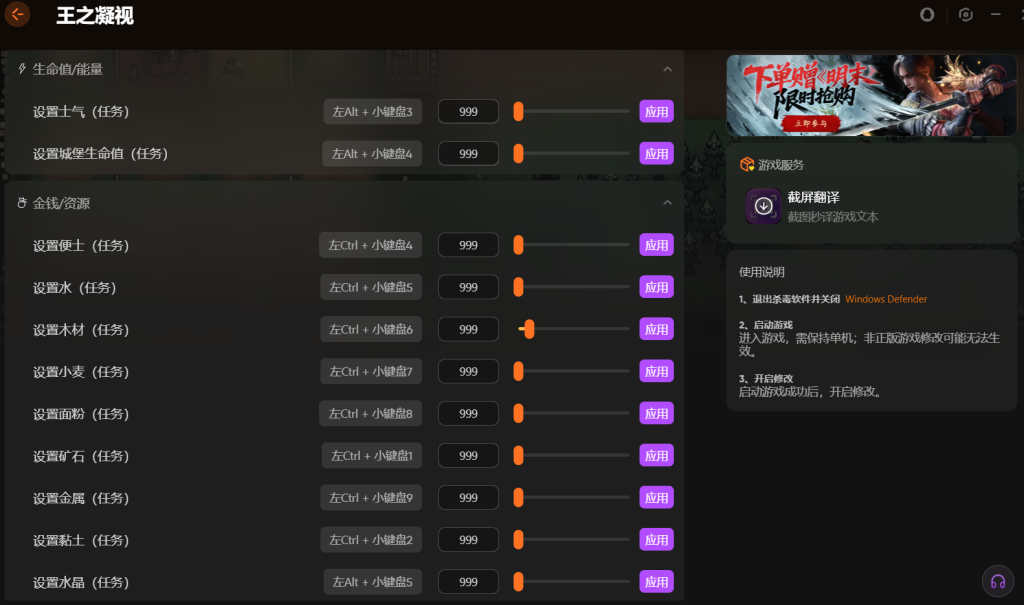Click the 截屏翻译 download icon
This screenshot has width=1024, height=605.
[763, 206]
